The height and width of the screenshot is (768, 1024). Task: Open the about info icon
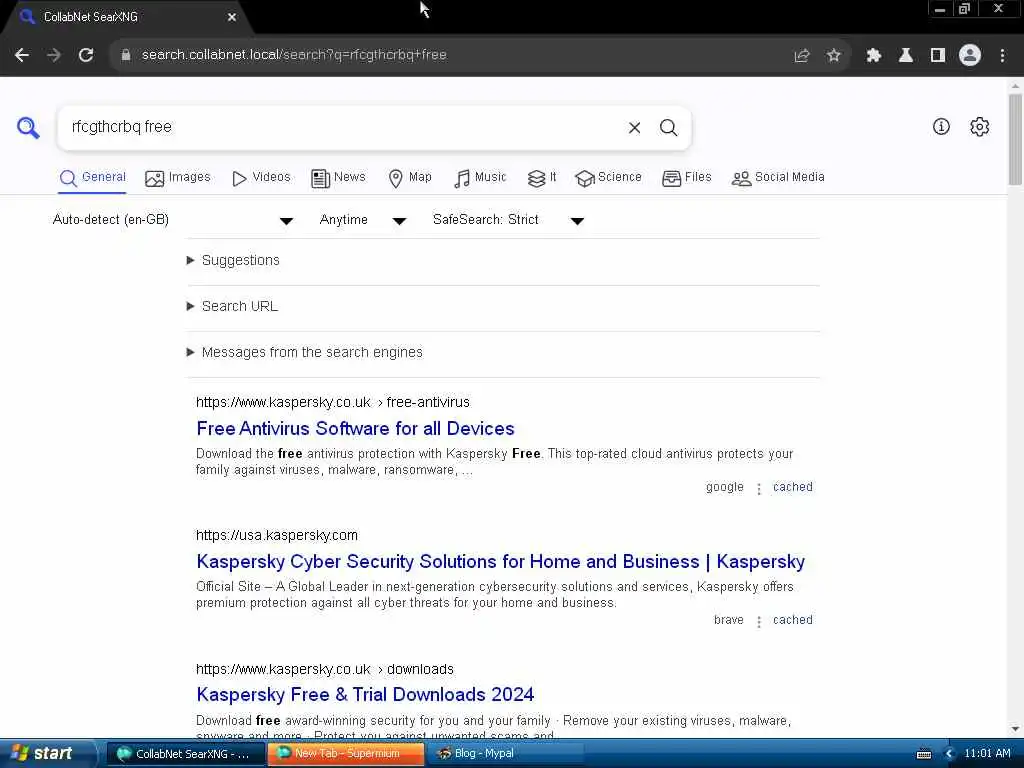click(941, 127)
